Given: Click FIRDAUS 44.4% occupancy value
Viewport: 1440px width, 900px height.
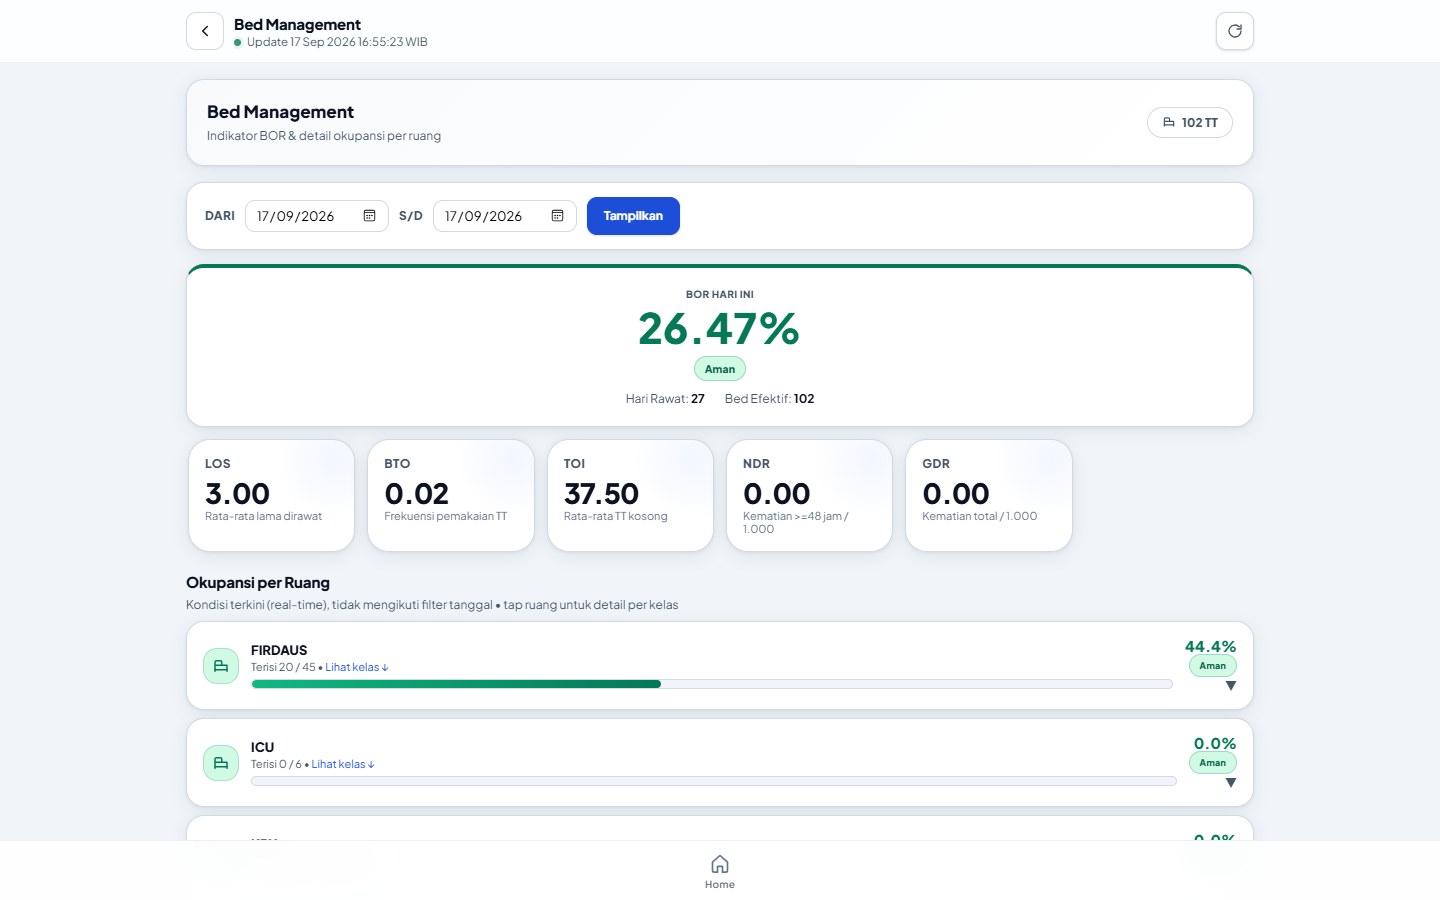Looking at the screenshot, I should [1210, 647].
